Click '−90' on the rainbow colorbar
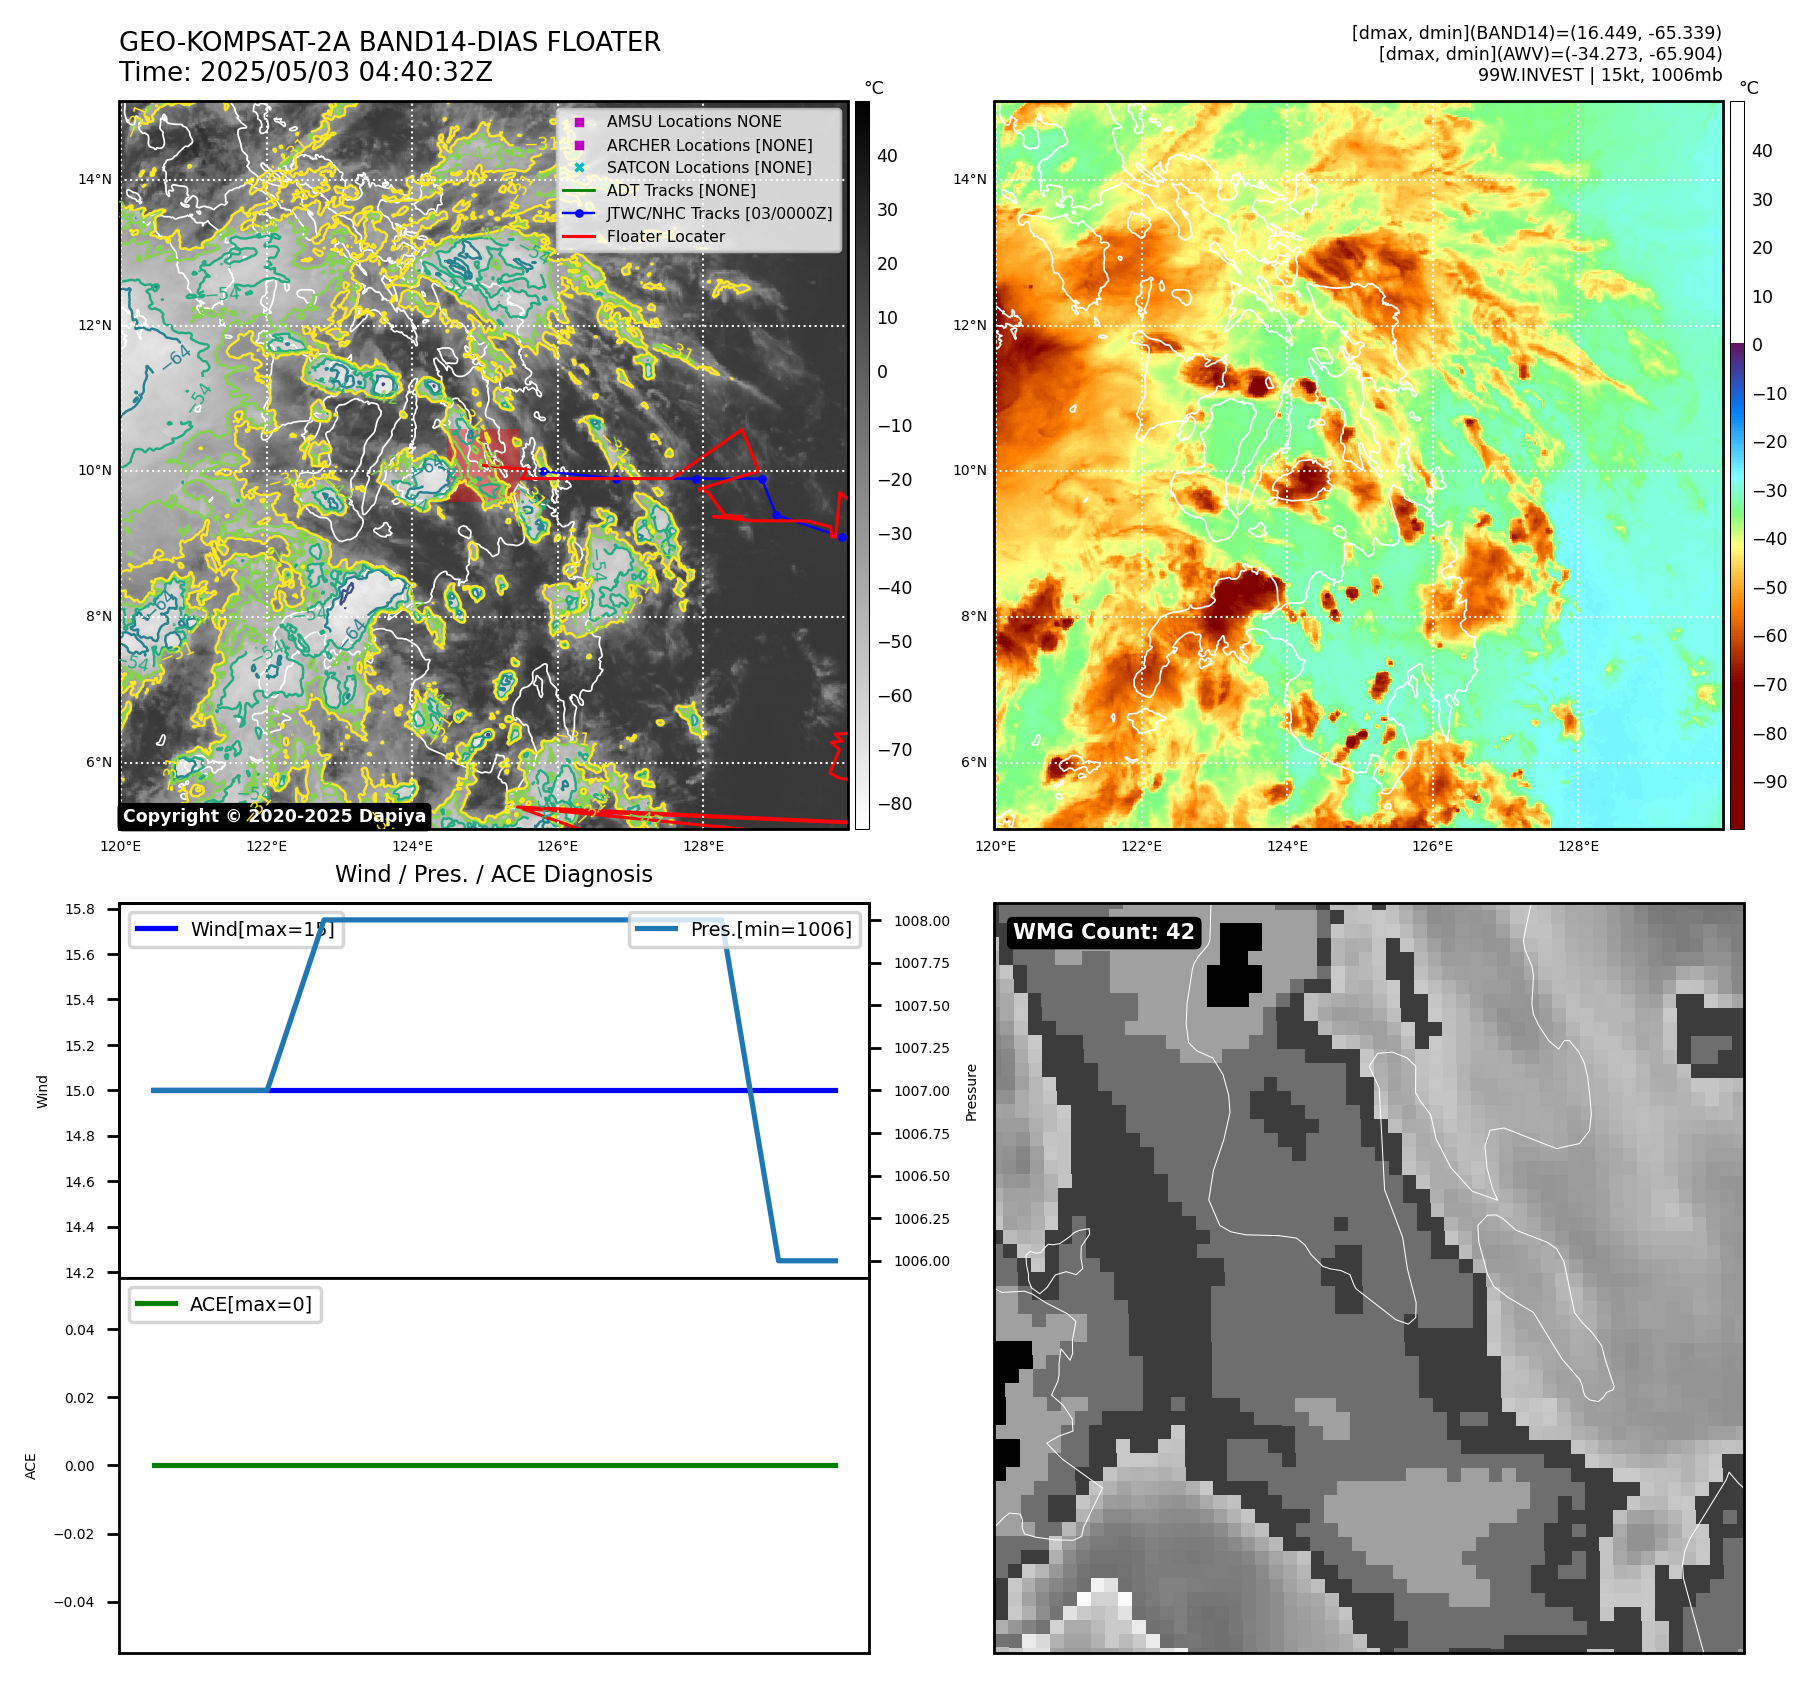This screenshot has height=1690, width=1813. coord(1770,782)
